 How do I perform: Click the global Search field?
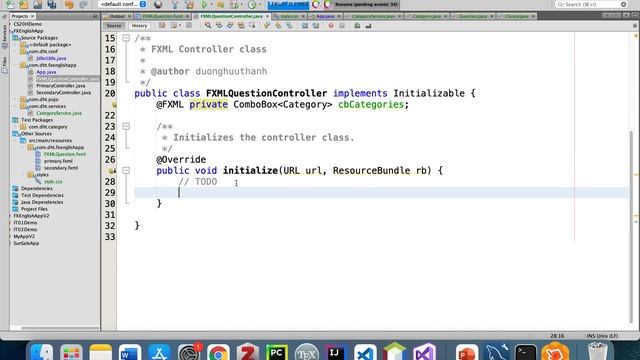pos(591,4)
